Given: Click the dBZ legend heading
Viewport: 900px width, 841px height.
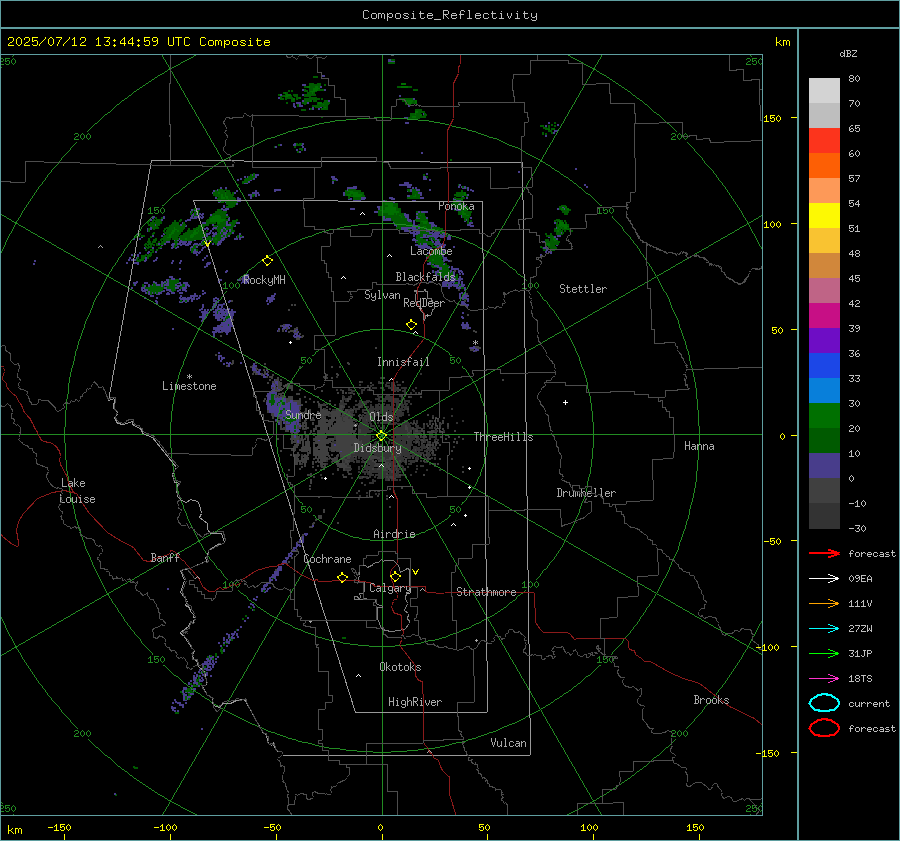Looking at the screenshot, I should pyautogui.click(x=848, y=53).
